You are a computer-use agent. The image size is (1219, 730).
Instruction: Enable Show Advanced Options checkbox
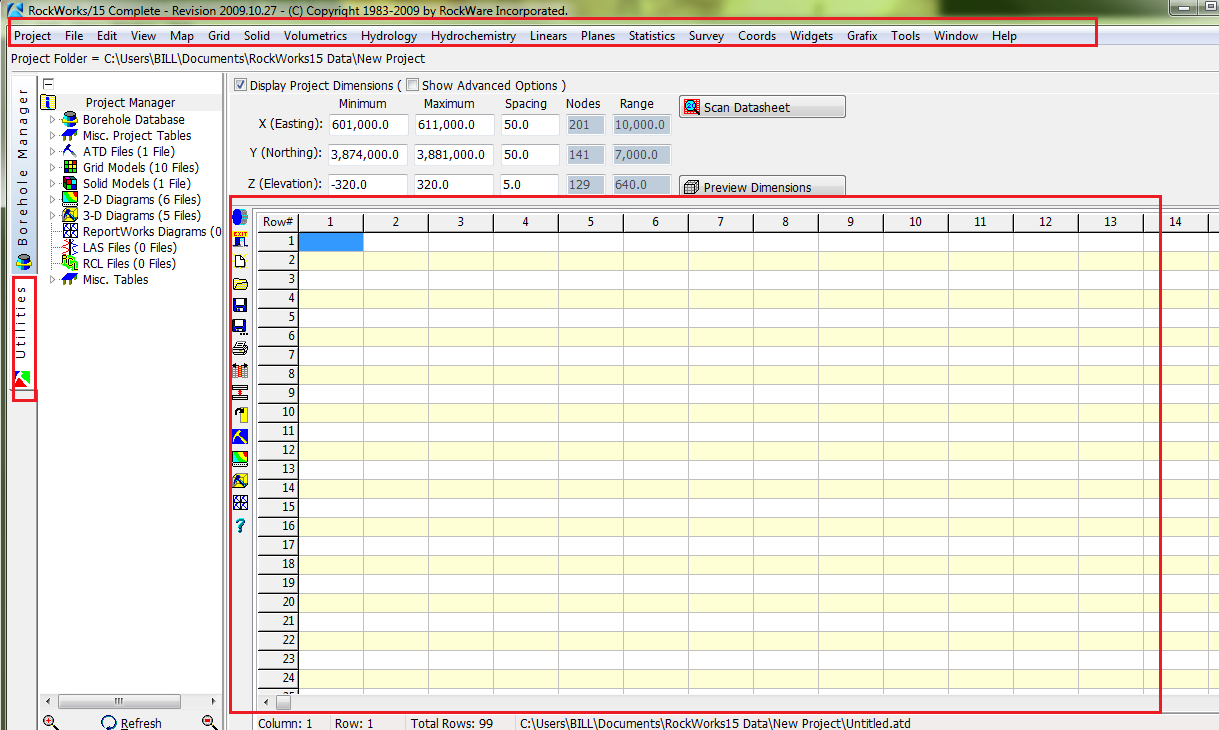(x=412, y=85)
